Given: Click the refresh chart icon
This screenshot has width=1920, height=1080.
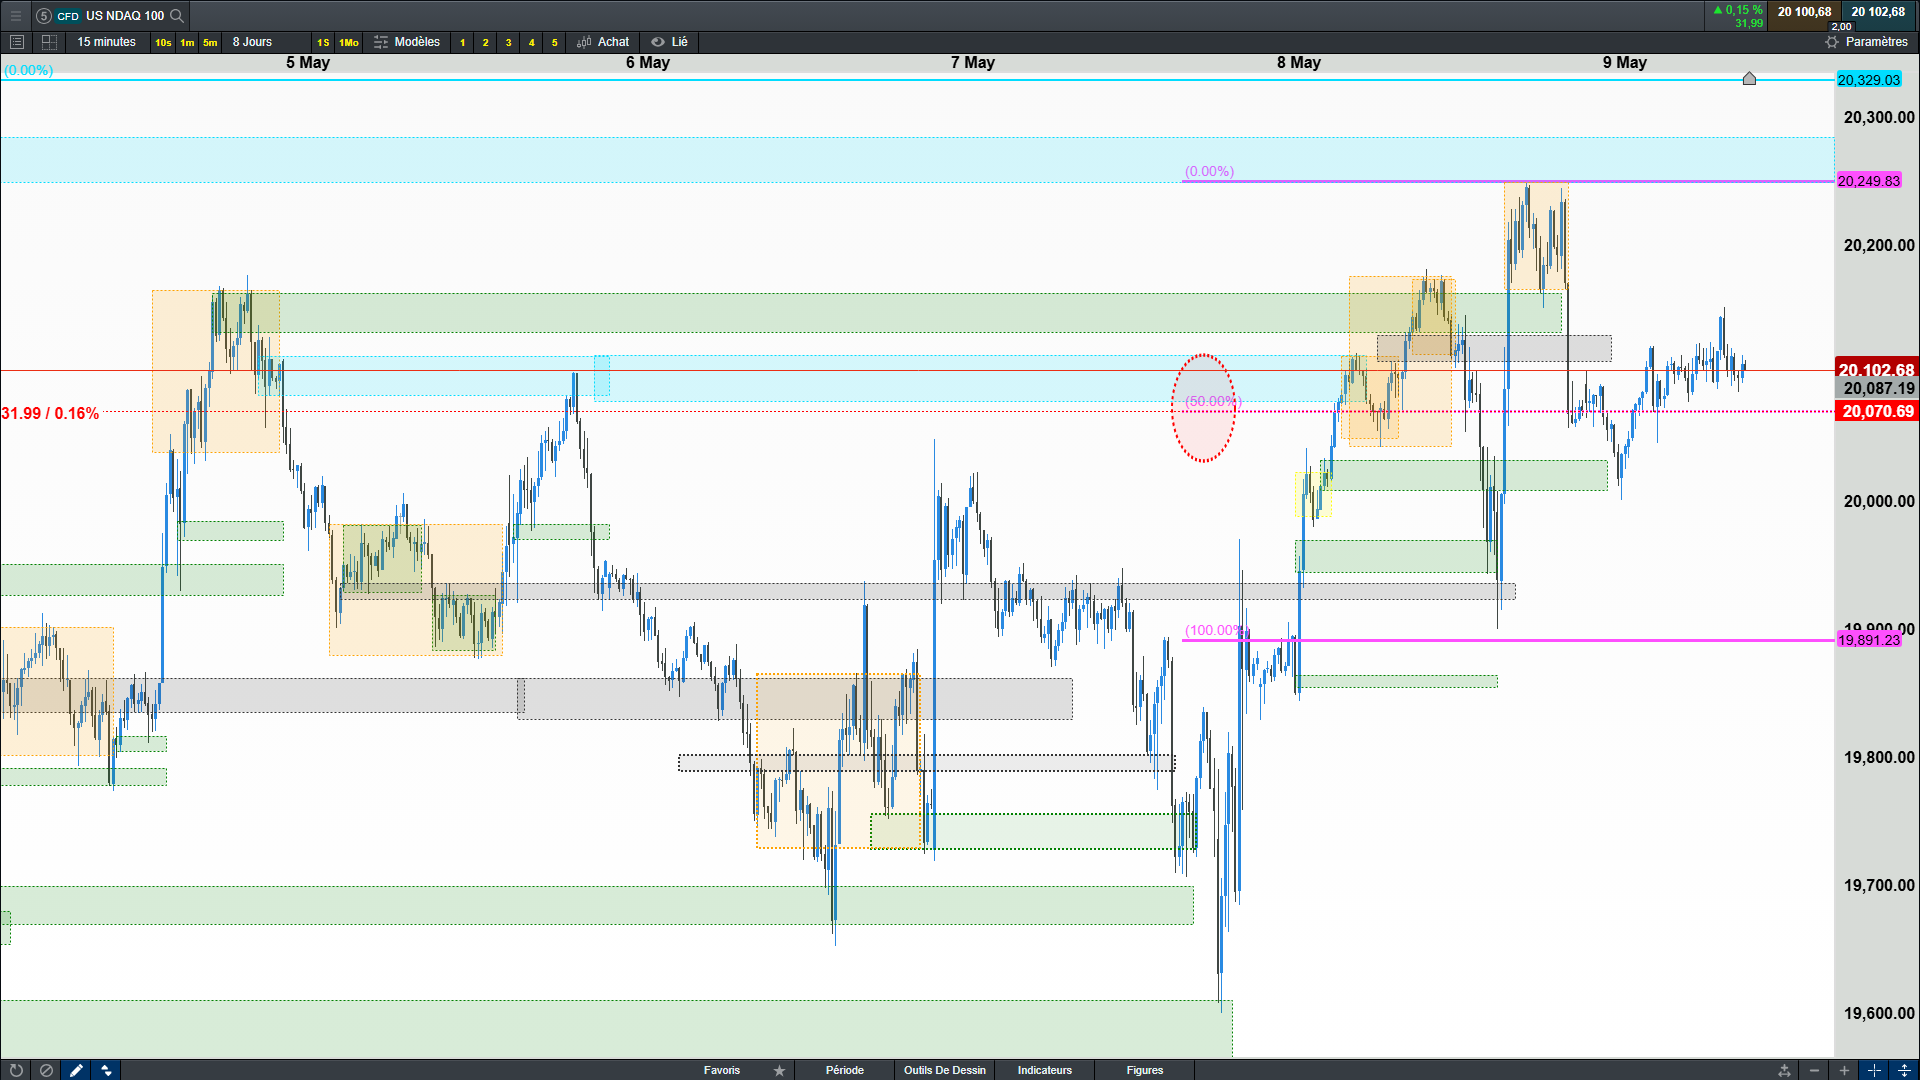Looking at the screenshot, I should click(16, 1070).
